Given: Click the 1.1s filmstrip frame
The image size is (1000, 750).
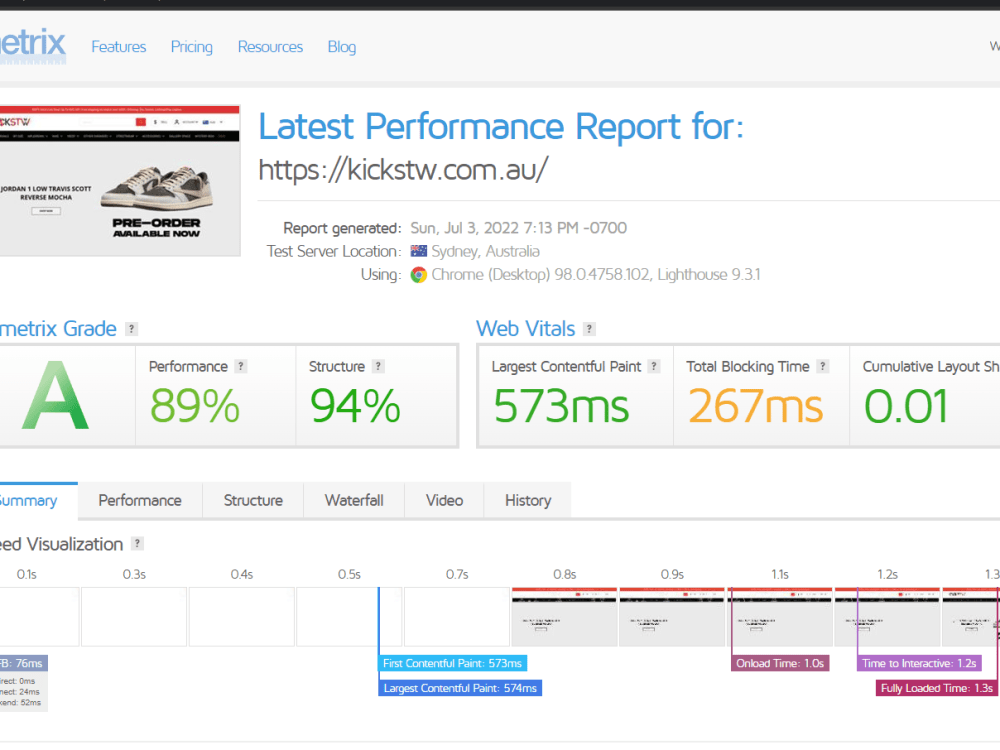Looking at the screenshot, I should click(779, 617).
